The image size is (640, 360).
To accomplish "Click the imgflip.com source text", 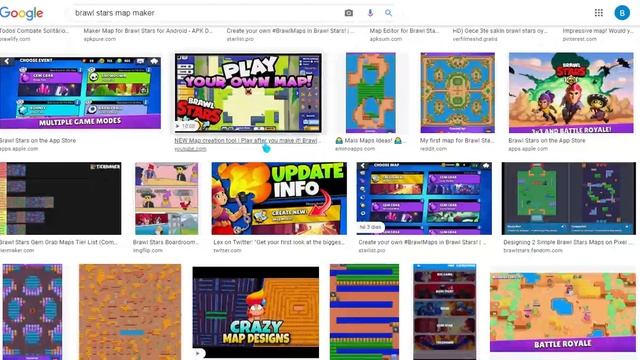I will tap(147, 251).
